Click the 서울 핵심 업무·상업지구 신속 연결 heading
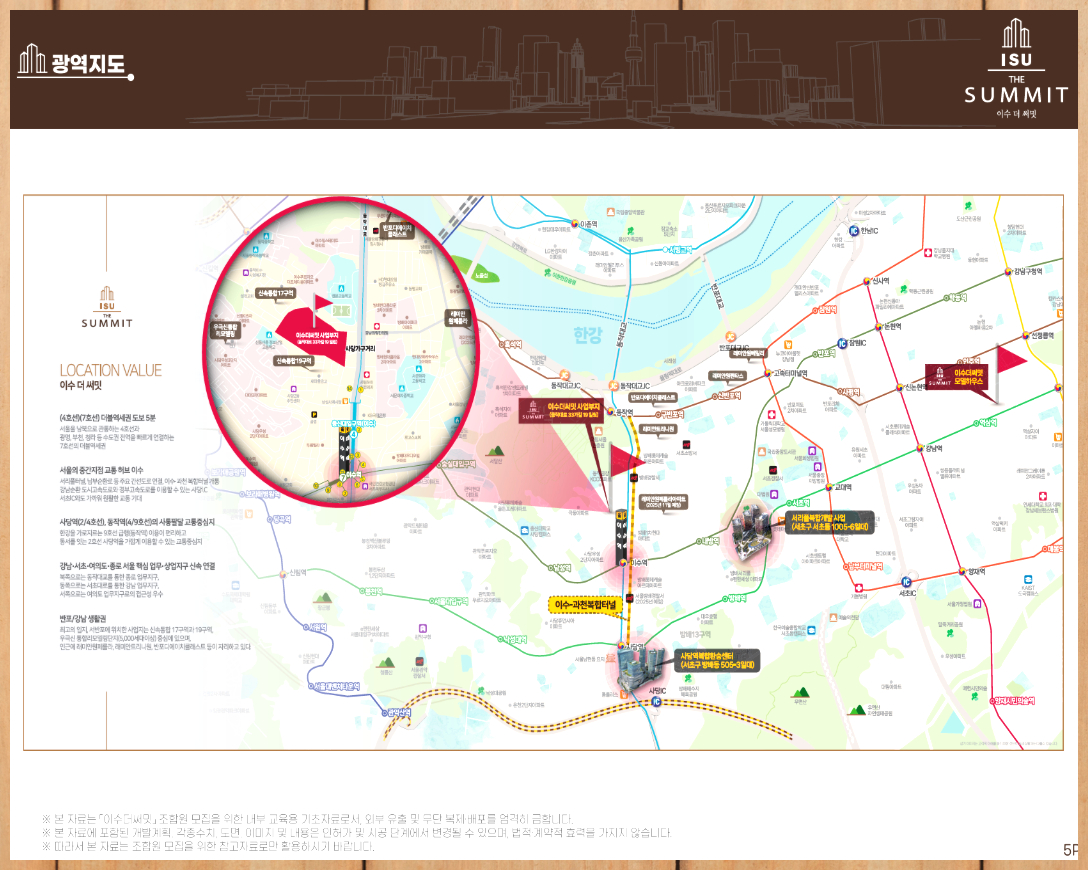The height and width of the screenshot is (870, 1088). pyautogui.click(x=137, y=566)
